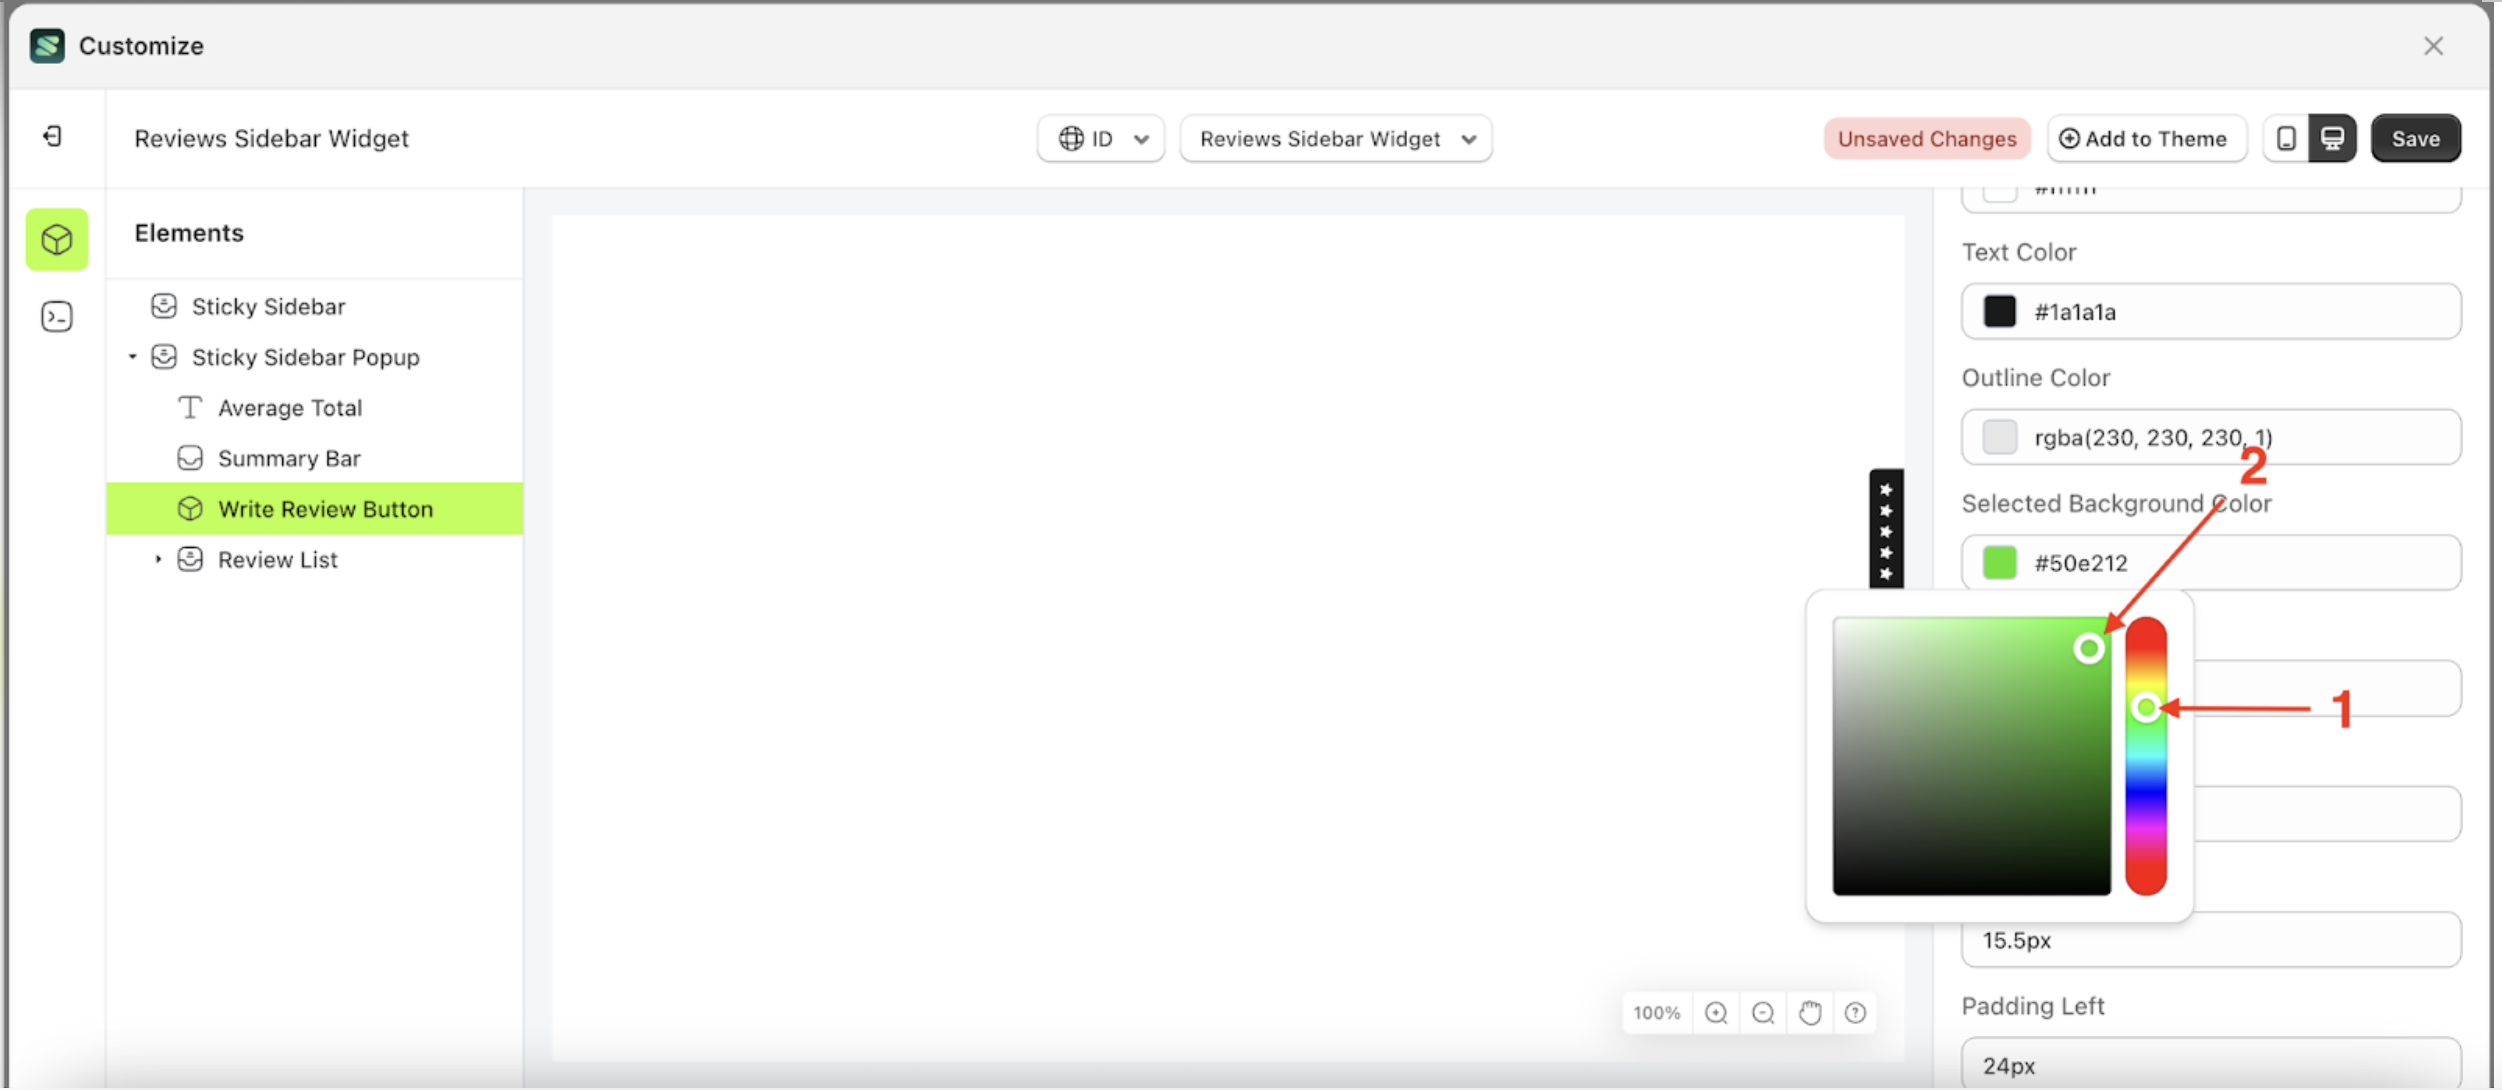2502x1090 pixels.
Task: Select the Summary Bar element
Action: click(x=289, y=457)
